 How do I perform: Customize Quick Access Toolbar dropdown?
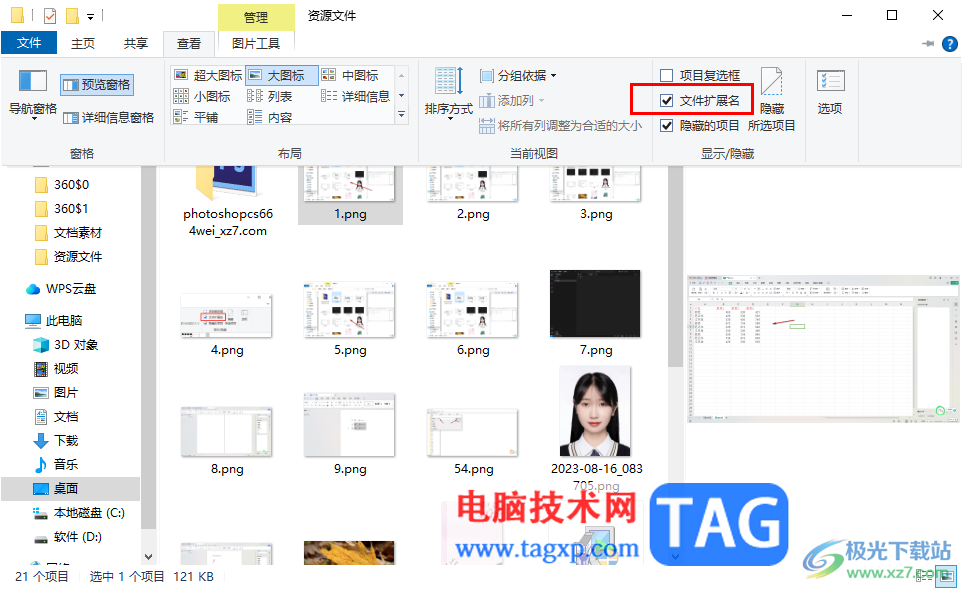[x=90, y=17]
